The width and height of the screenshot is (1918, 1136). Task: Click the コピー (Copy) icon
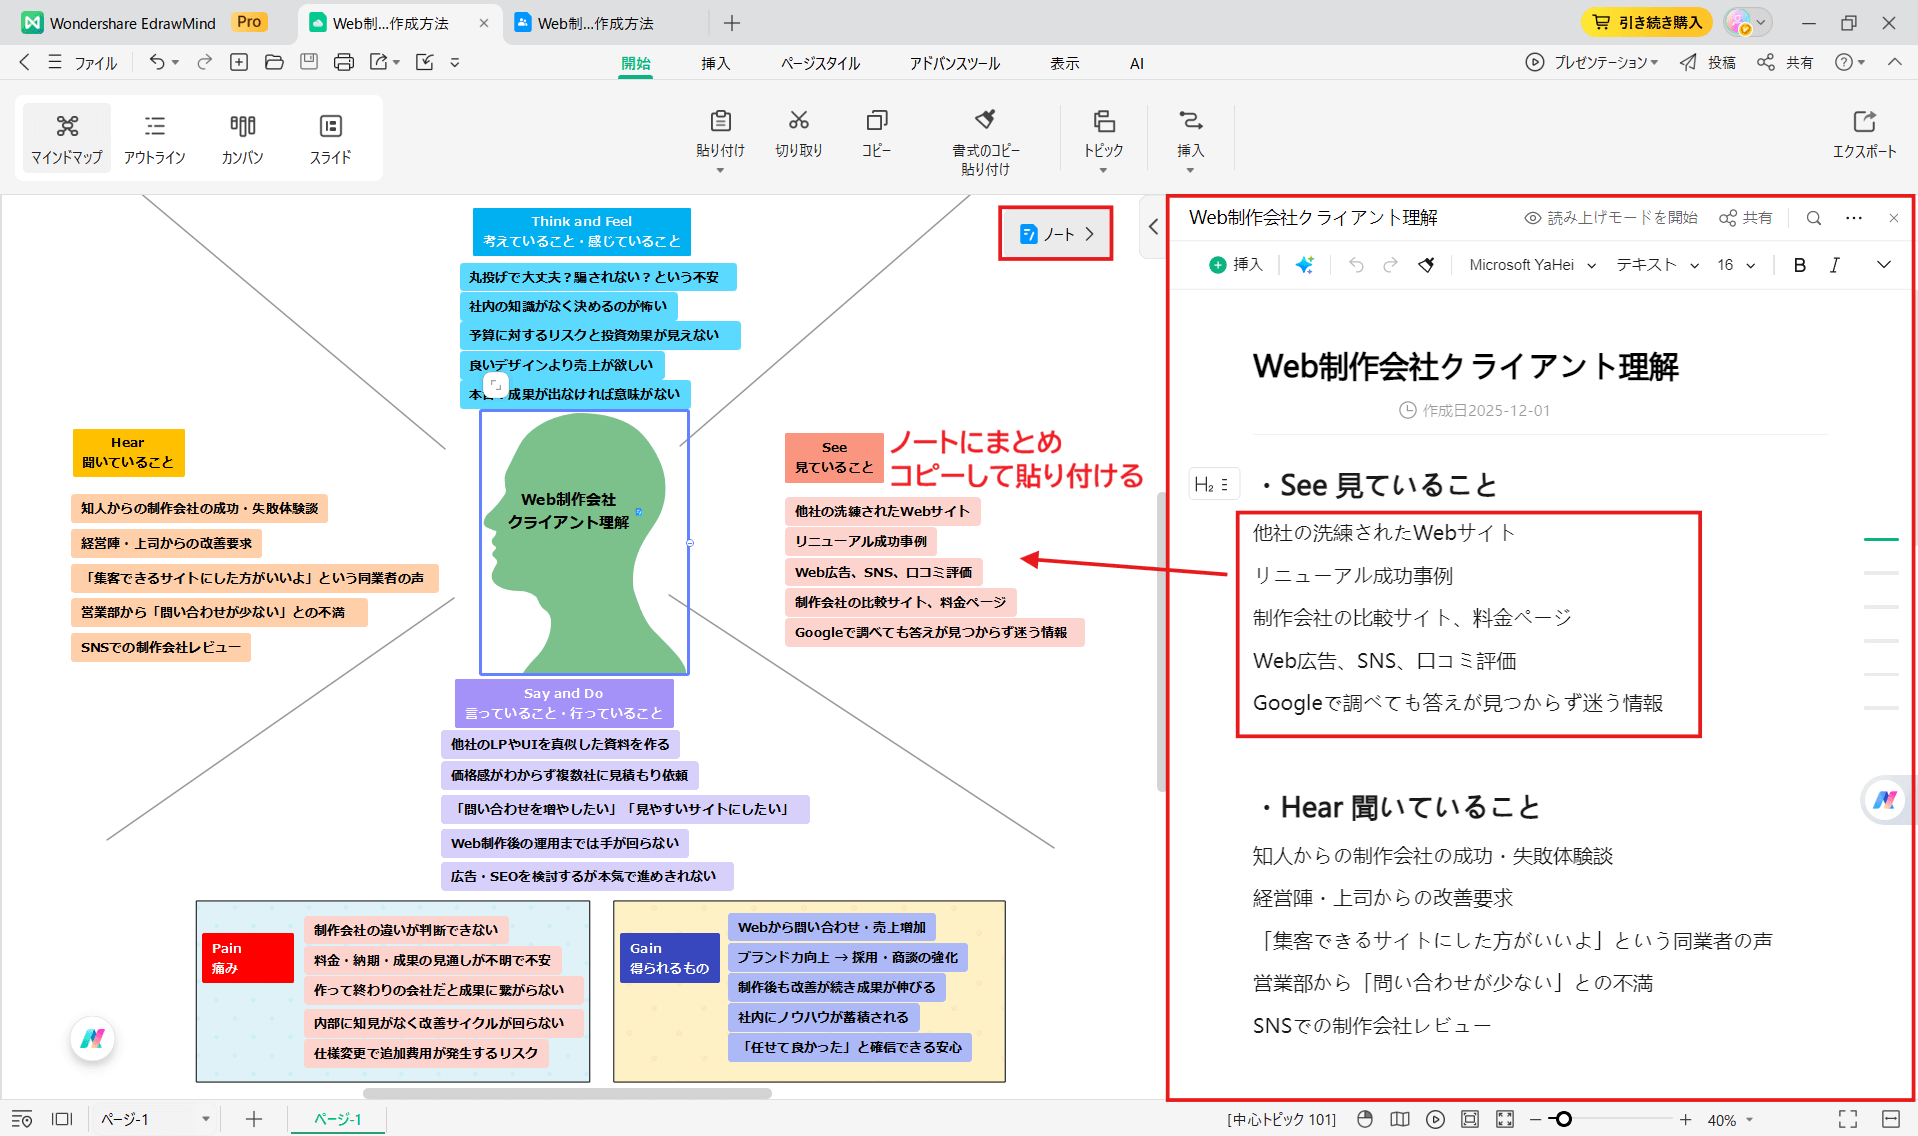coord(875,135)
